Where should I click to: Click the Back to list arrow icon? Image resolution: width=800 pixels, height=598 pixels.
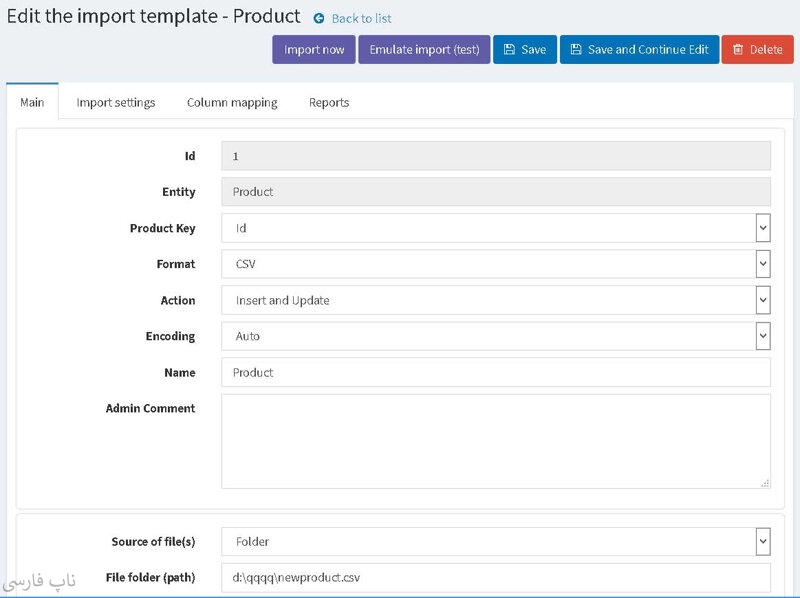[319, 18]
